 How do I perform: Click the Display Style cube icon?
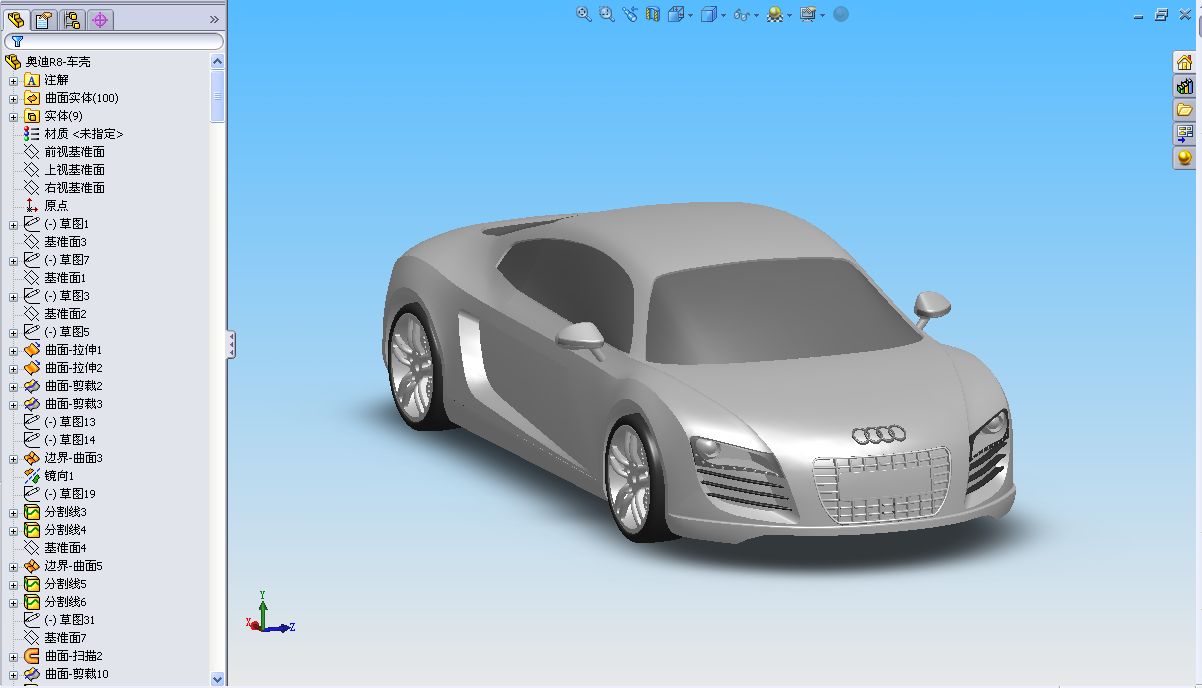click(709, 14)
